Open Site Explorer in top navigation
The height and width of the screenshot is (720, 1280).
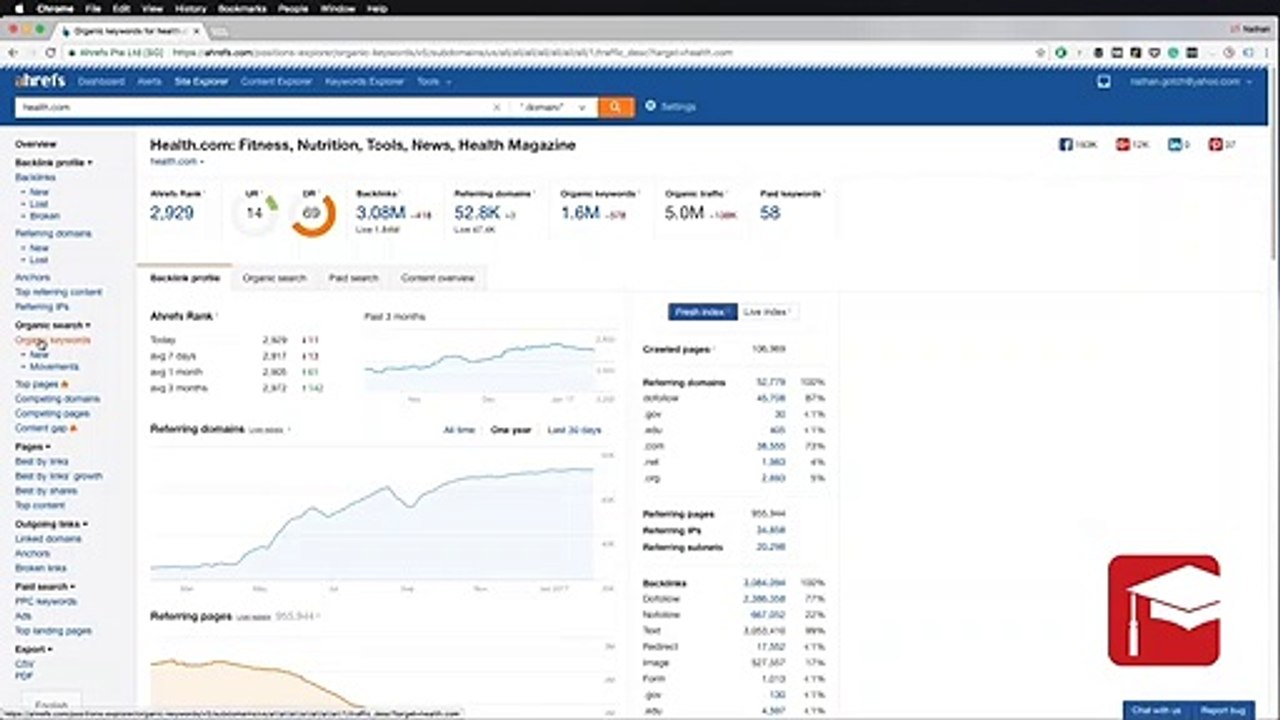[201, 82]
